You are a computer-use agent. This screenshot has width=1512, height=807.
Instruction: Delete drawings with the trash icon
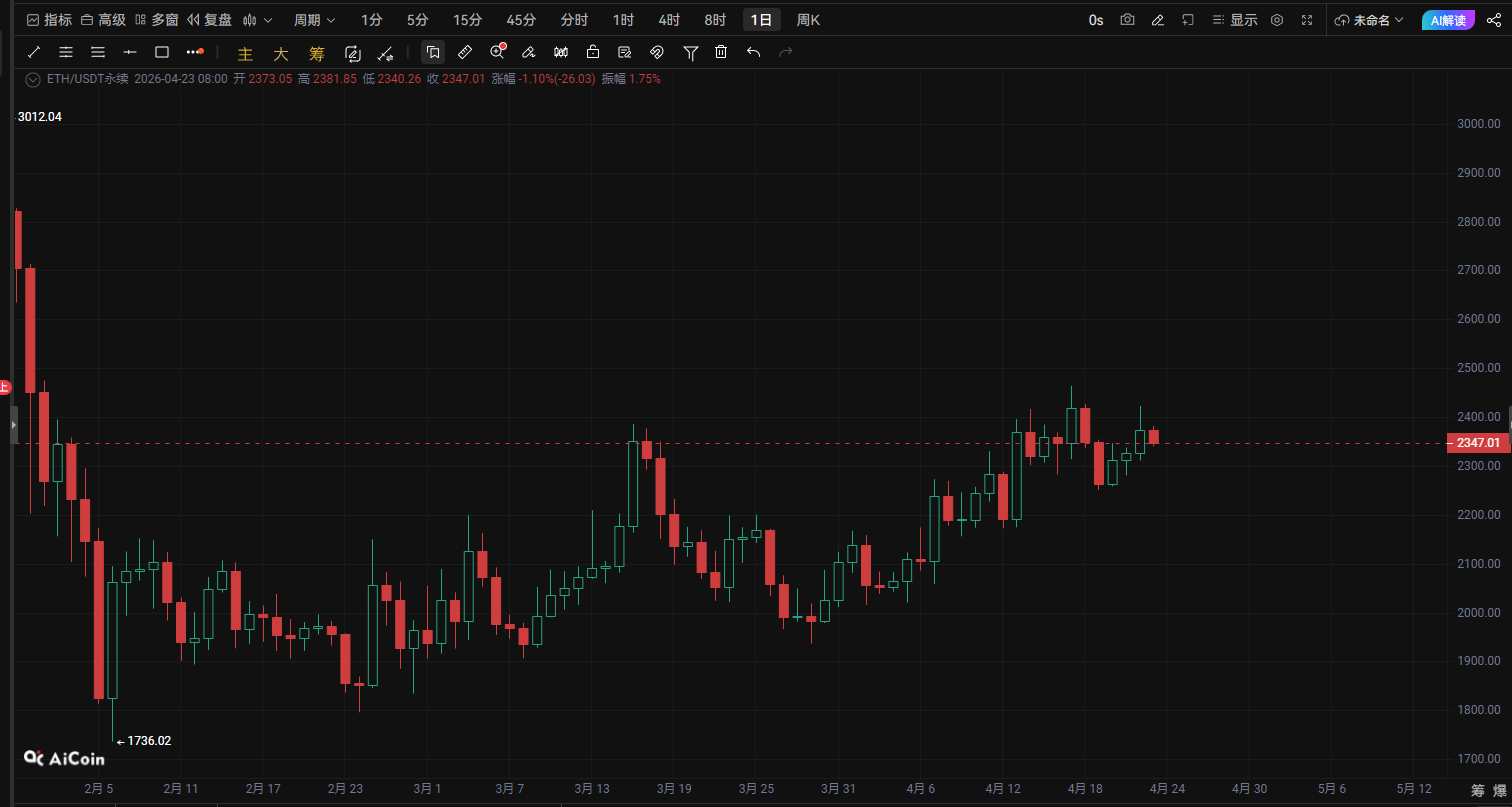click(722, 52)
